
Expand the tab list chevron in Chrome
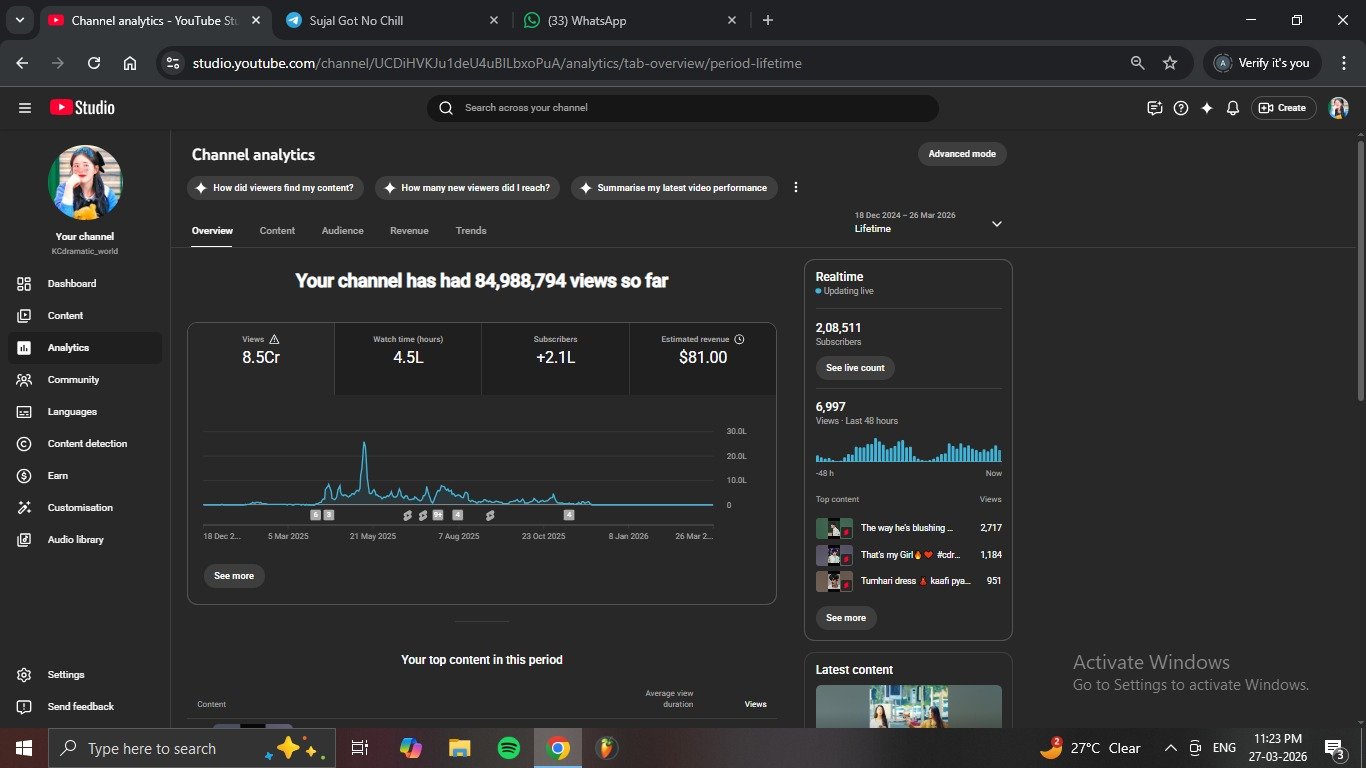19,20
